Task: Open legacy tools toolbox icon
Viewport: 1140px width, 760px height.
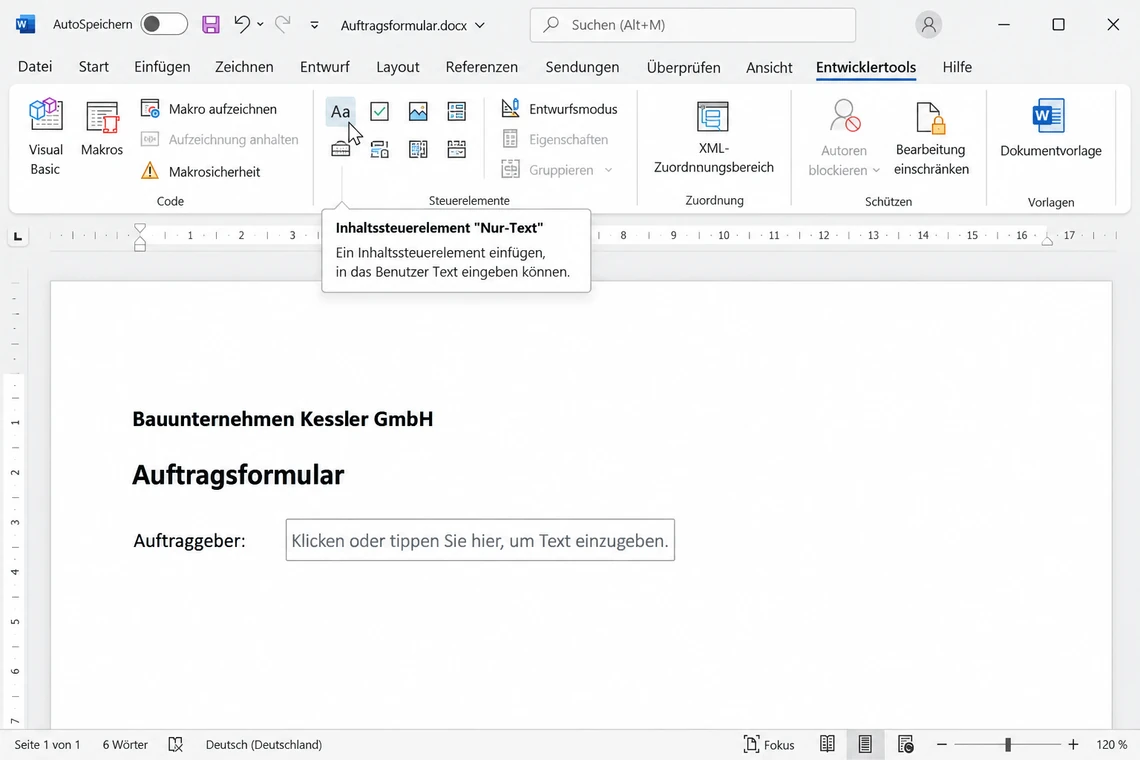Action: tap(340, 150)
